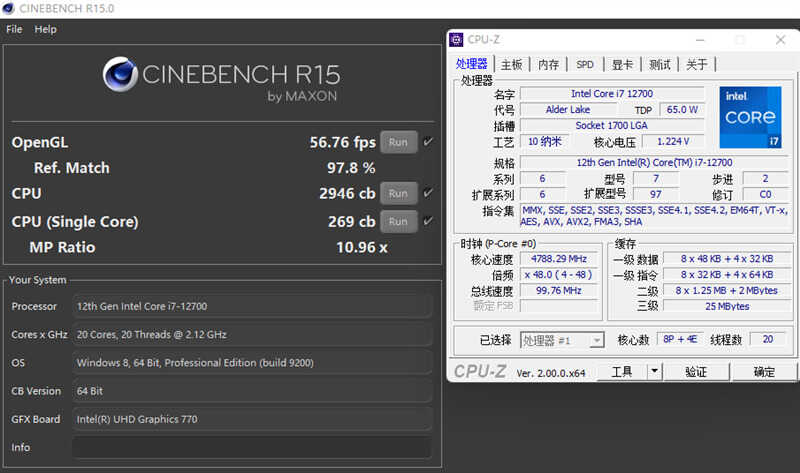Click the Processor field in Your System
Screen dimensions: 800x473
252,306
